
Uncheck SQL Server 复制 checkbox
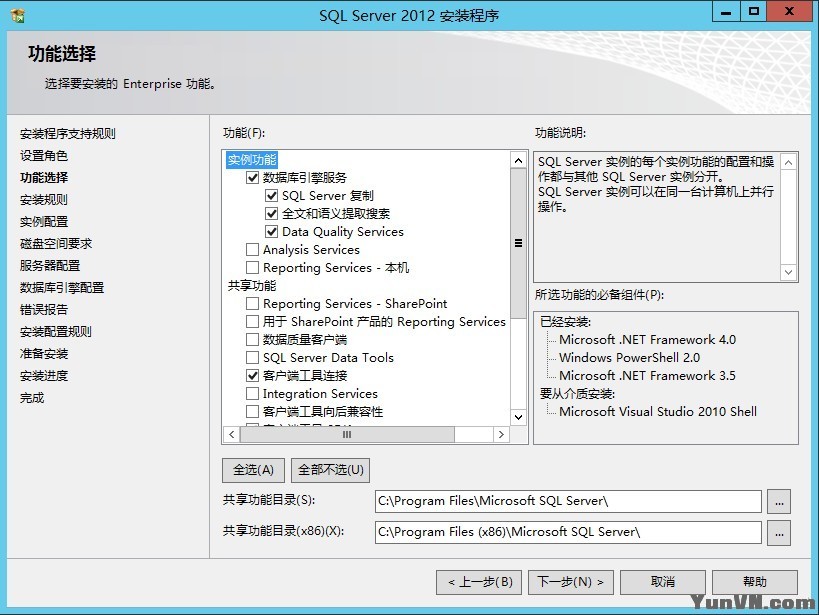tap(272, 196)
